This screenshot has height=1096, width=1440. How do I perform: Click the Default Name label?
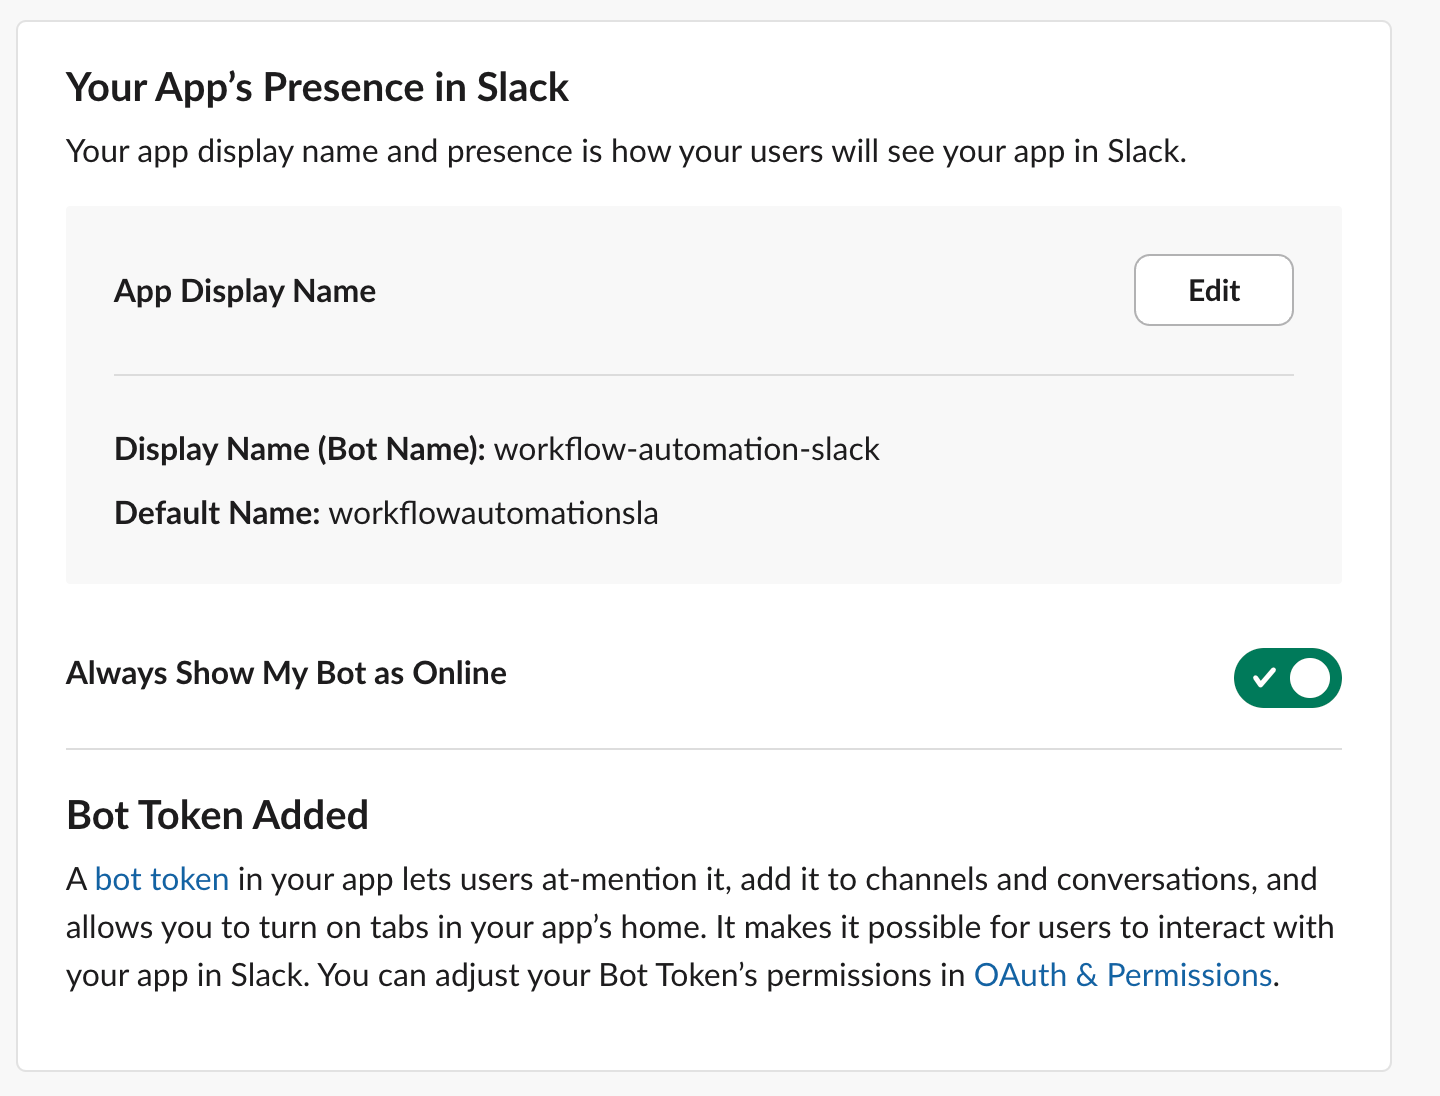(215, 513)
